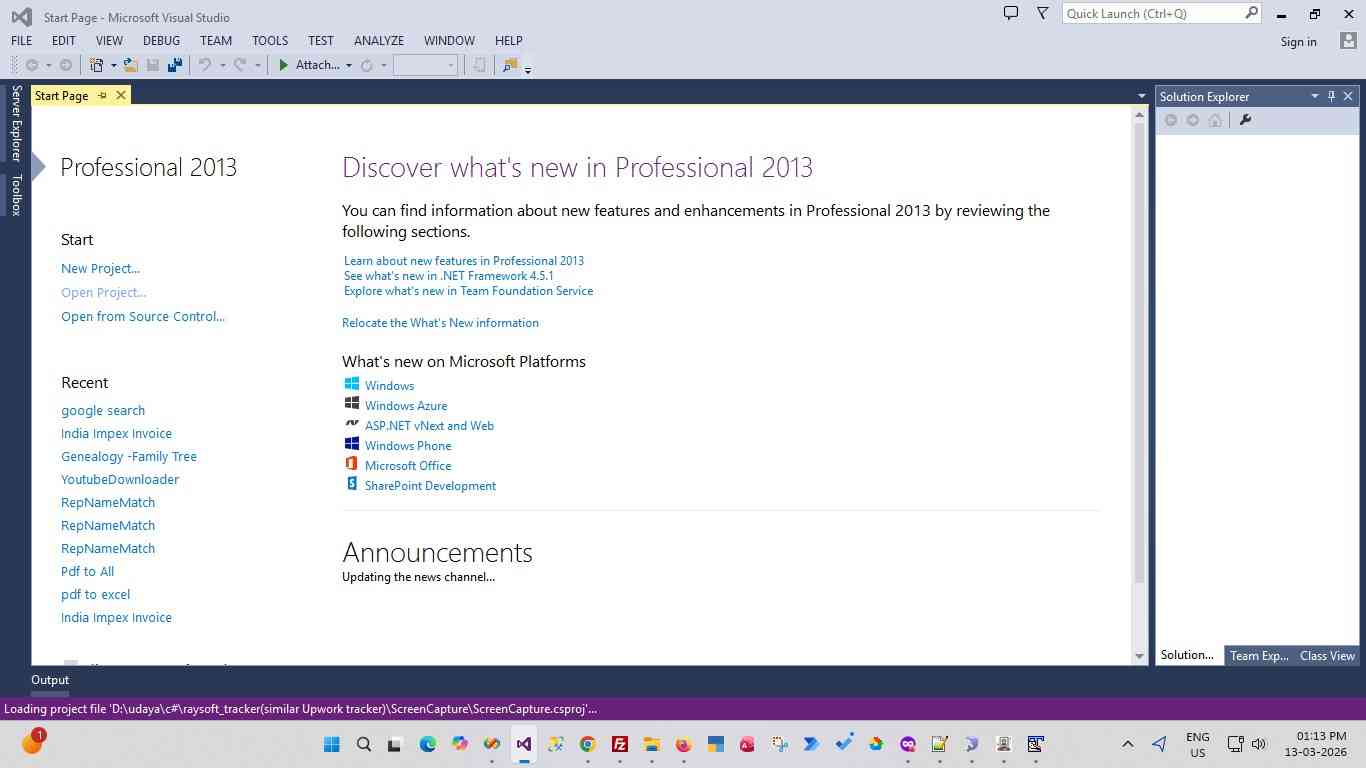This screenshot has height=768, width=1366.
Task: Click the Solution Explorer Properties wrench icon
Action: 1245,120
